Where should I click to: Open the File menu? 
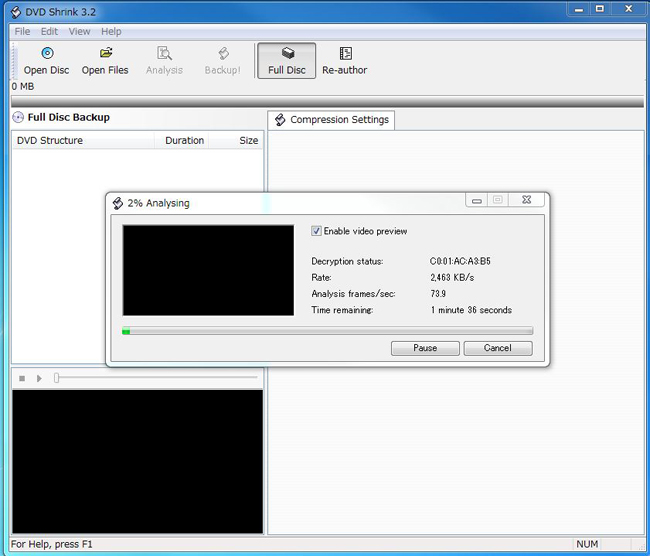[x=22, y=32]
